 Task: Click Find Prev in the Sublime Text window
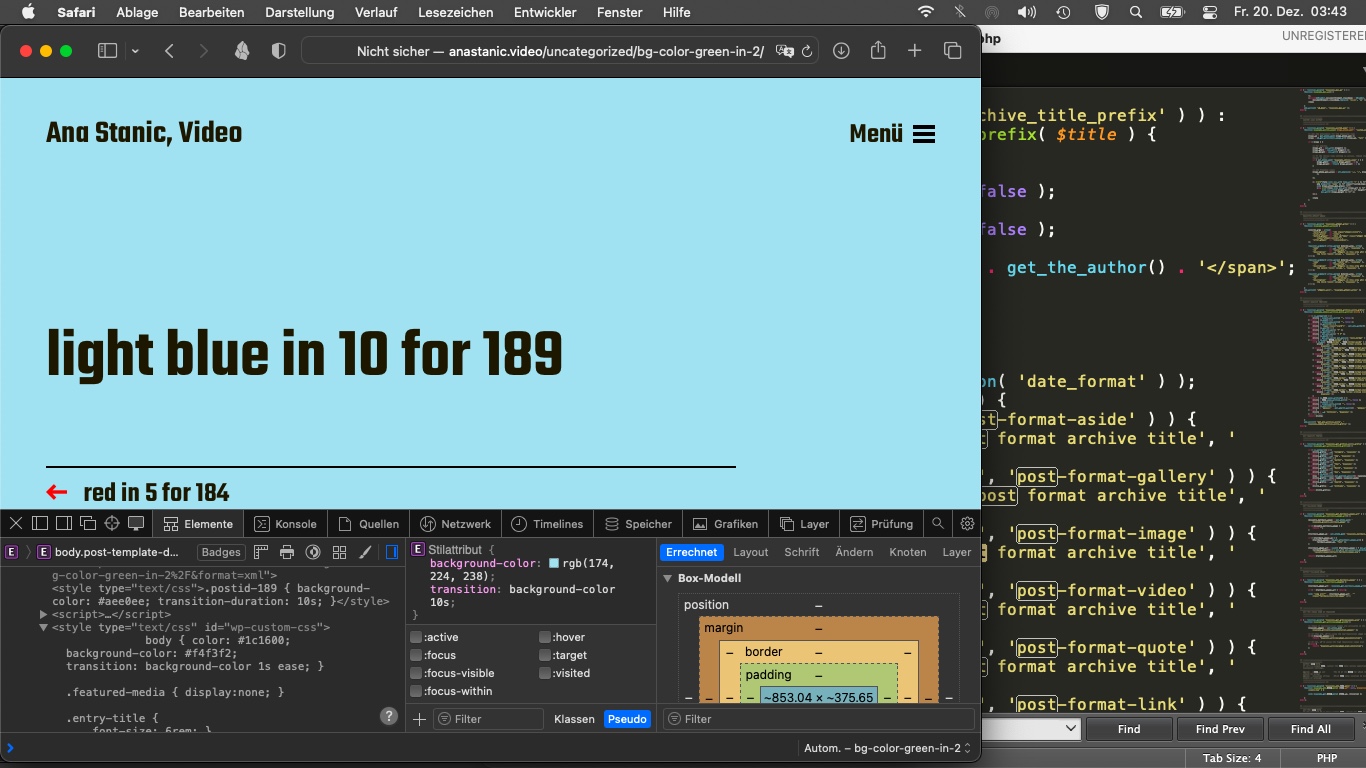coord(1220,729)
